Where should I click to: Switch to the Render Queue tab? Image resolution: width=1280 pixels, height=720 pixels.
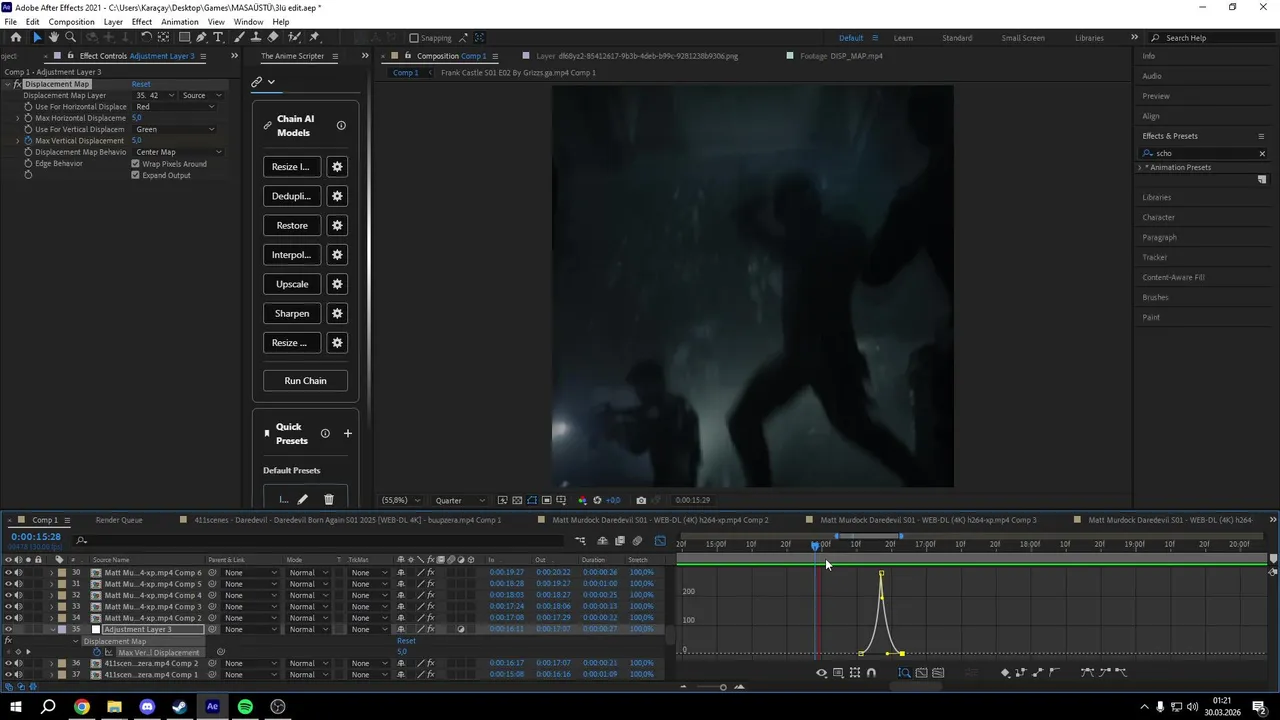click(119, 520)
